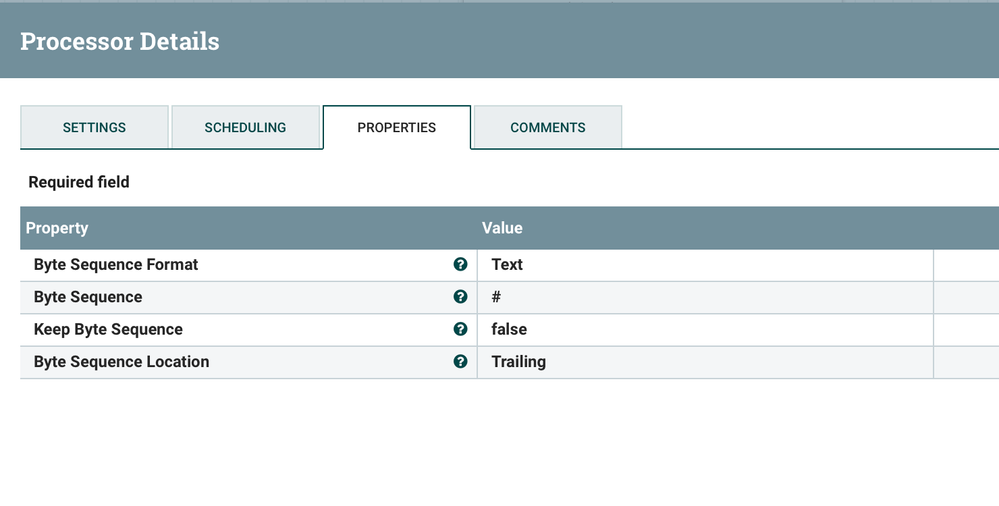Click help icon for Byte Sequence Location

click(460, 362)
